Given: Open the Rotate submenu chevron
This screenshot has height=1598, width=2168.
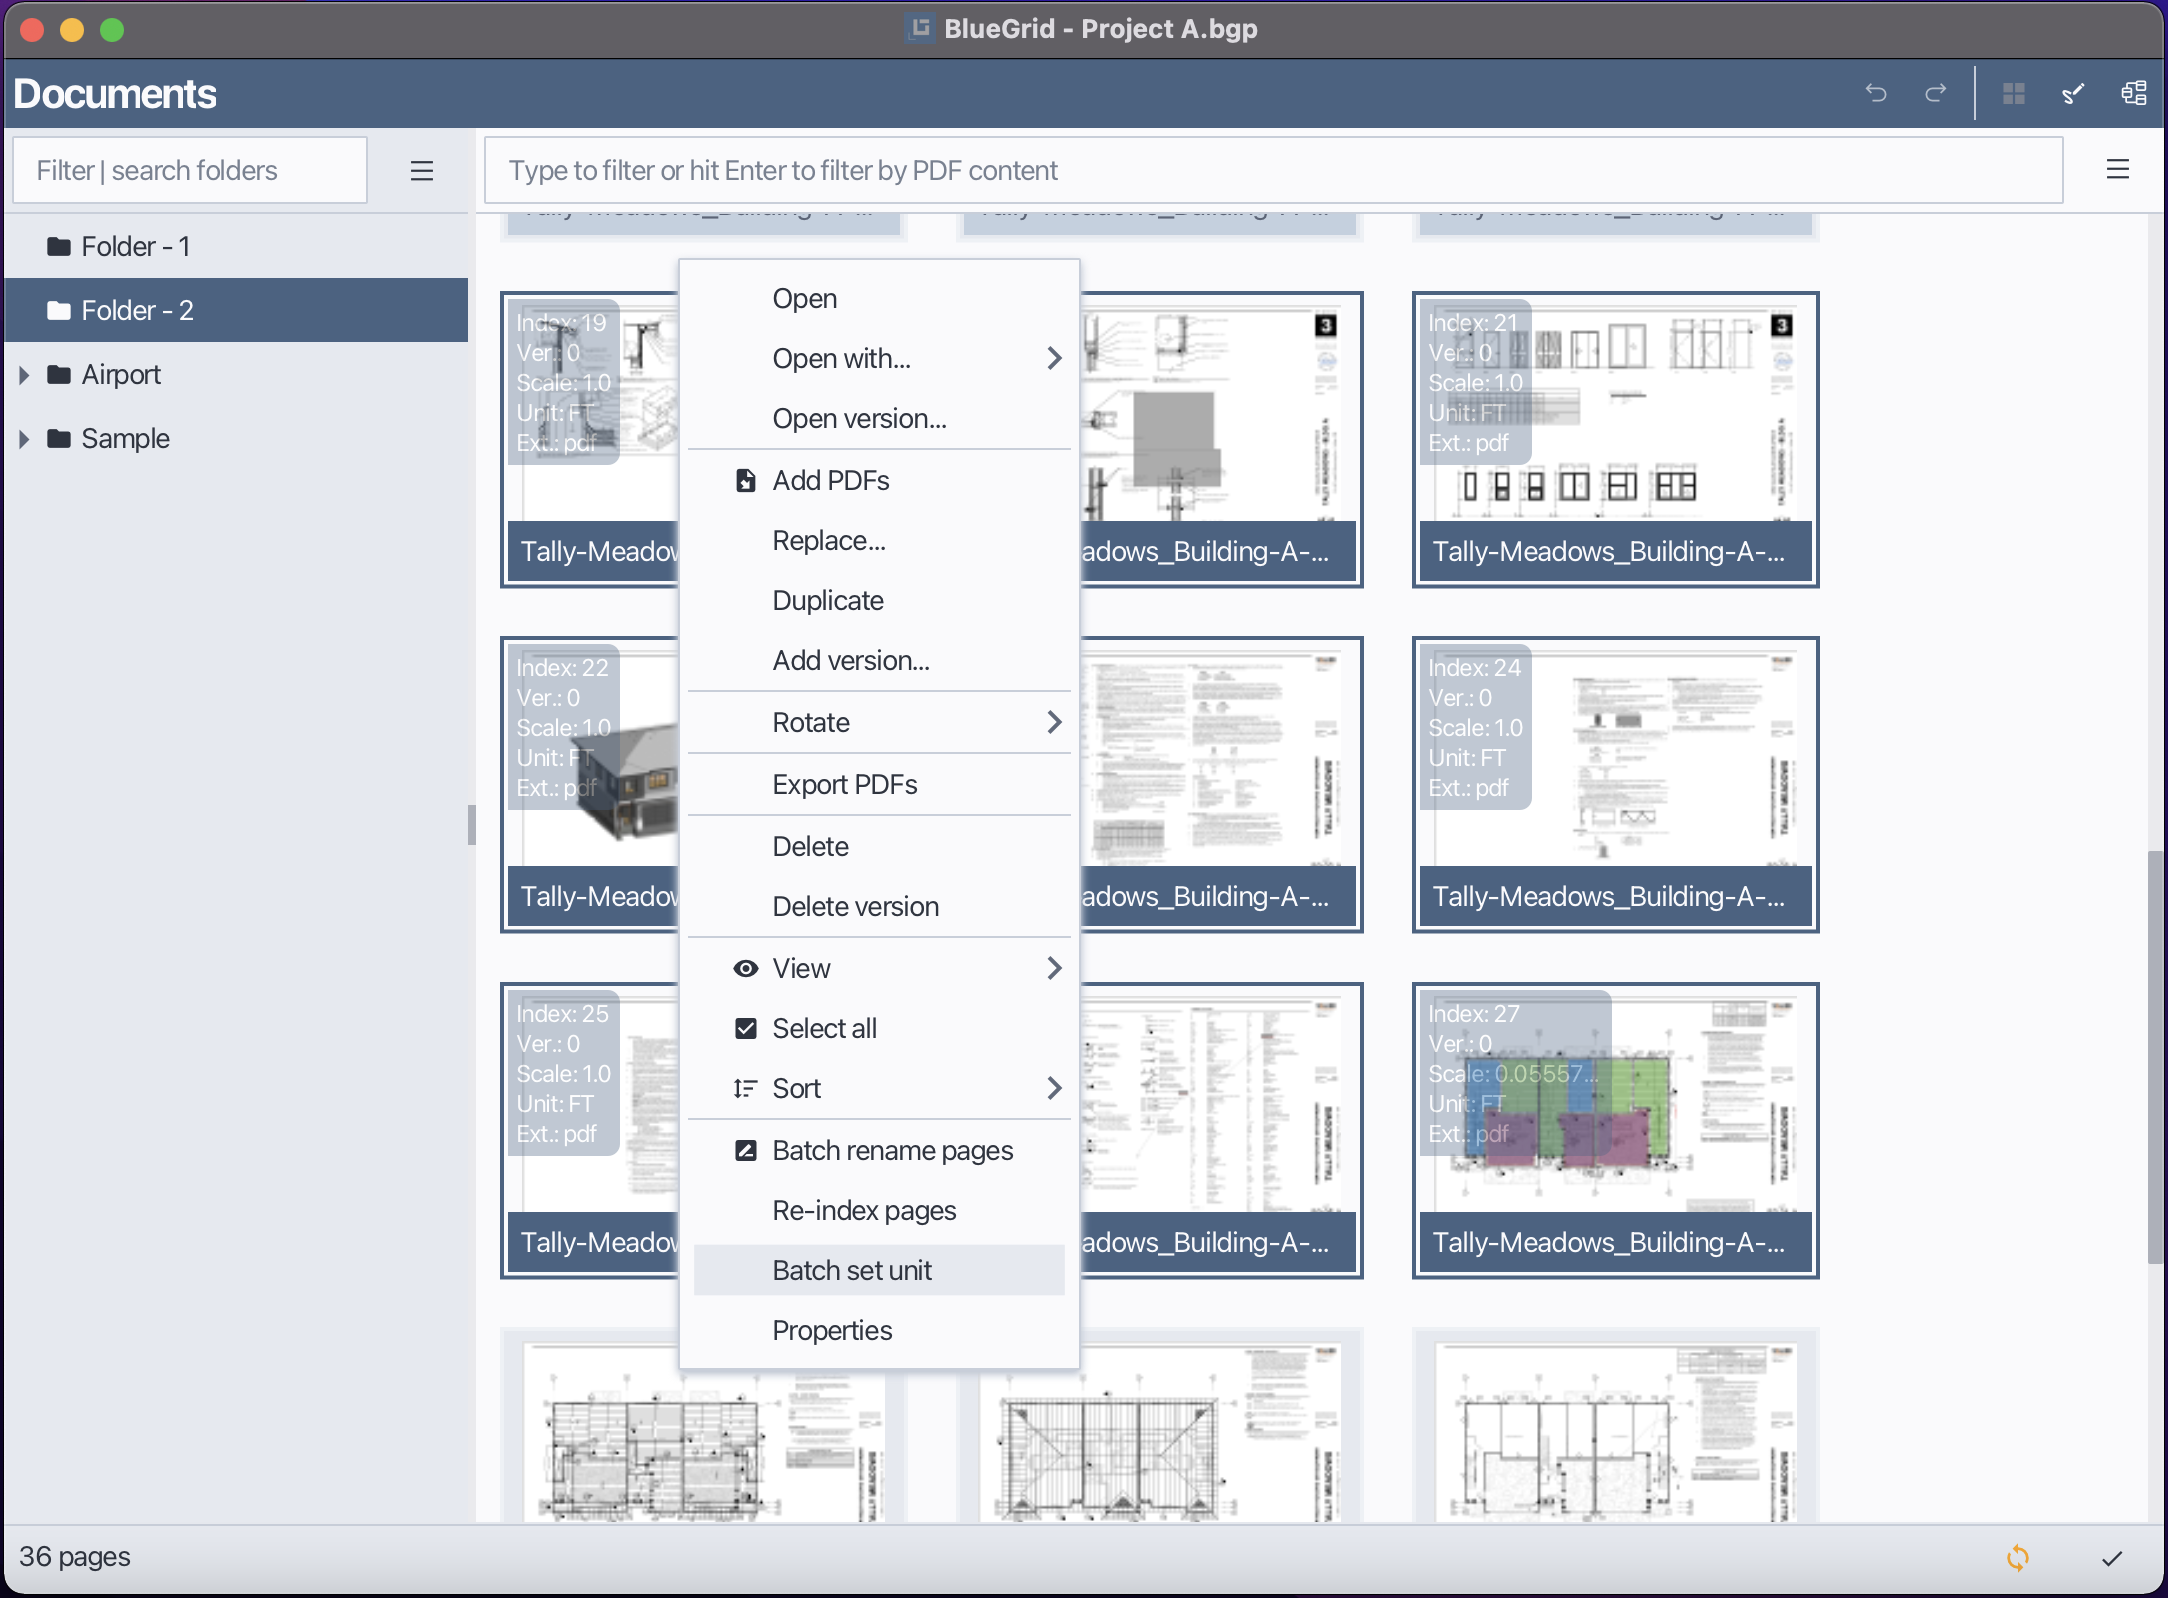Looking at the screenshot, I should click(1053, 722).
